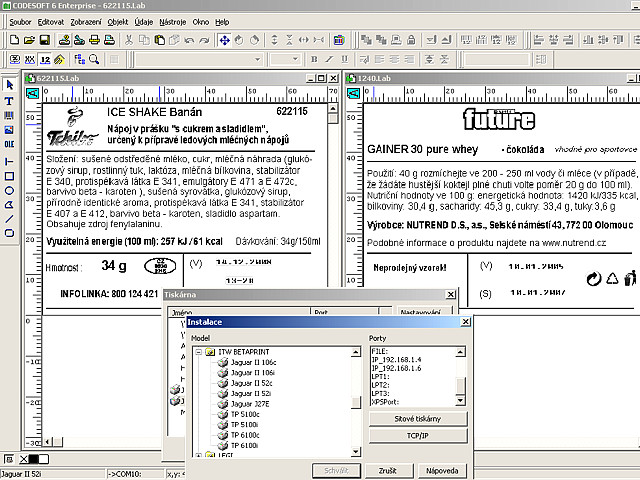Select Jaguar J27E printer model

coord(250,404)
